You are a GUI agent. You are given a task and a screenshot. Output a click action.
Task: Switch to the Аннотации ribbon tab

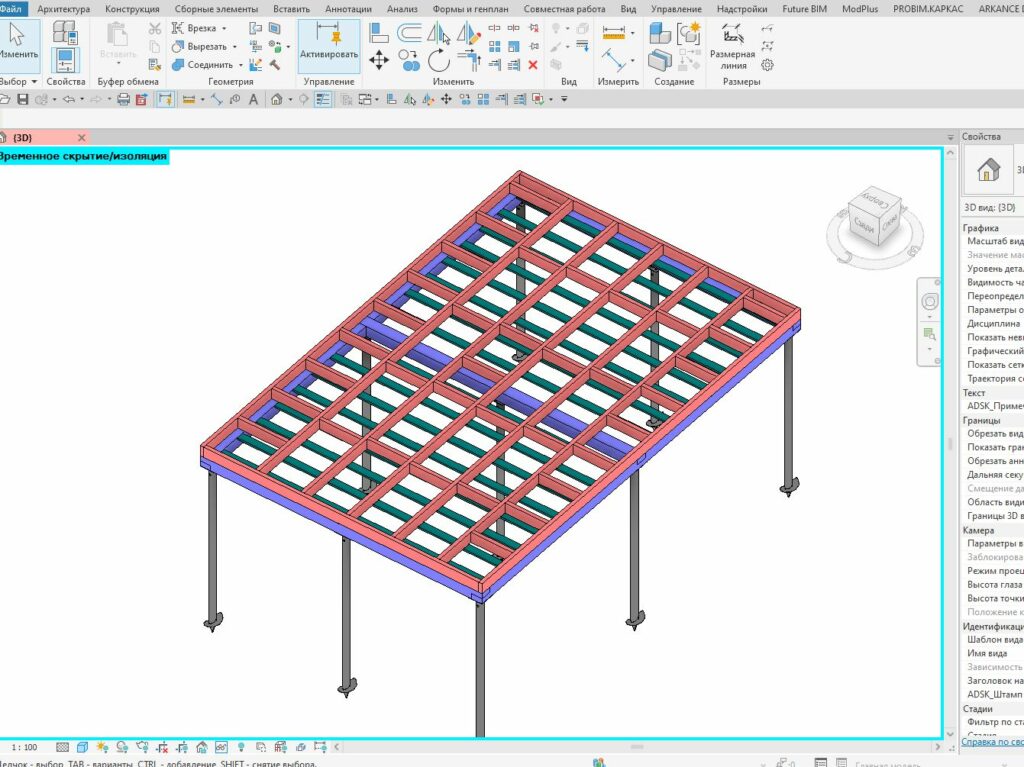pos(348,9)
